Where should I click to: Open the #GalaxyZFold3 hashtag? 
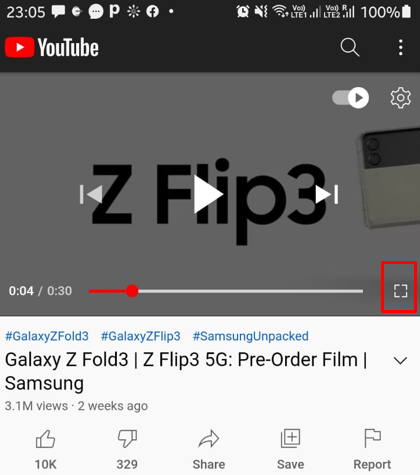click(47, 336)
